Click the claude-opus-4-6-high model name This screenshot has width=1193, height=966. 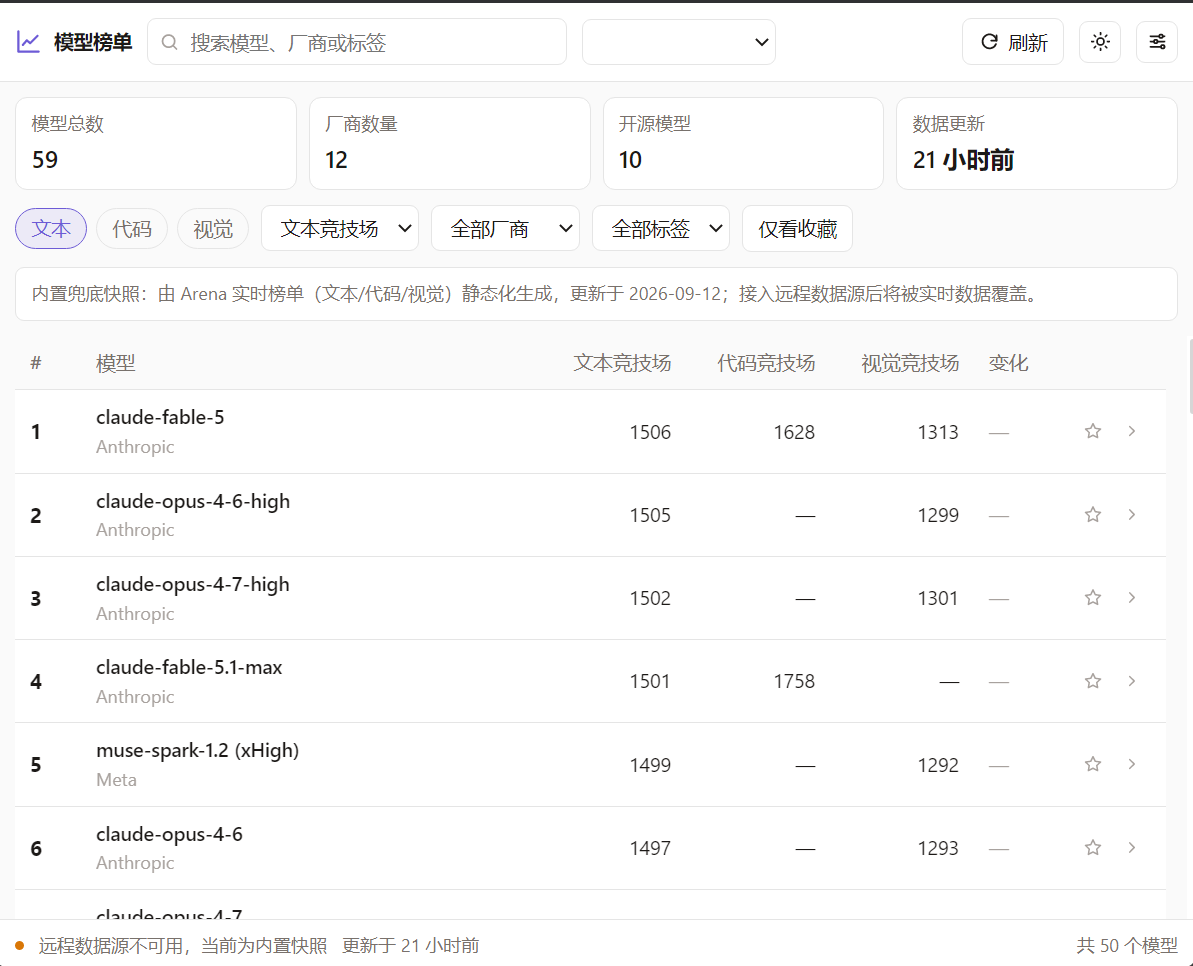tap(193, 501)
